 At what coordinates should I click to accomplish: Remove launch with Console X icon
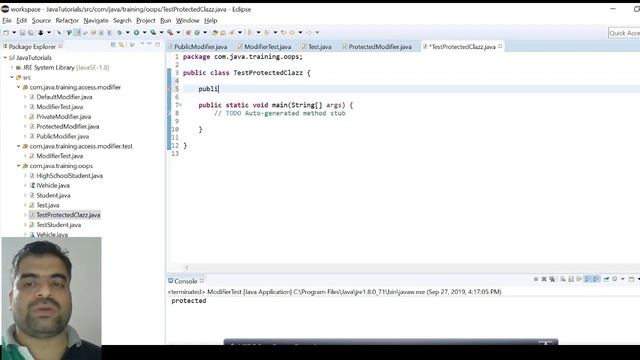(544, 279)
